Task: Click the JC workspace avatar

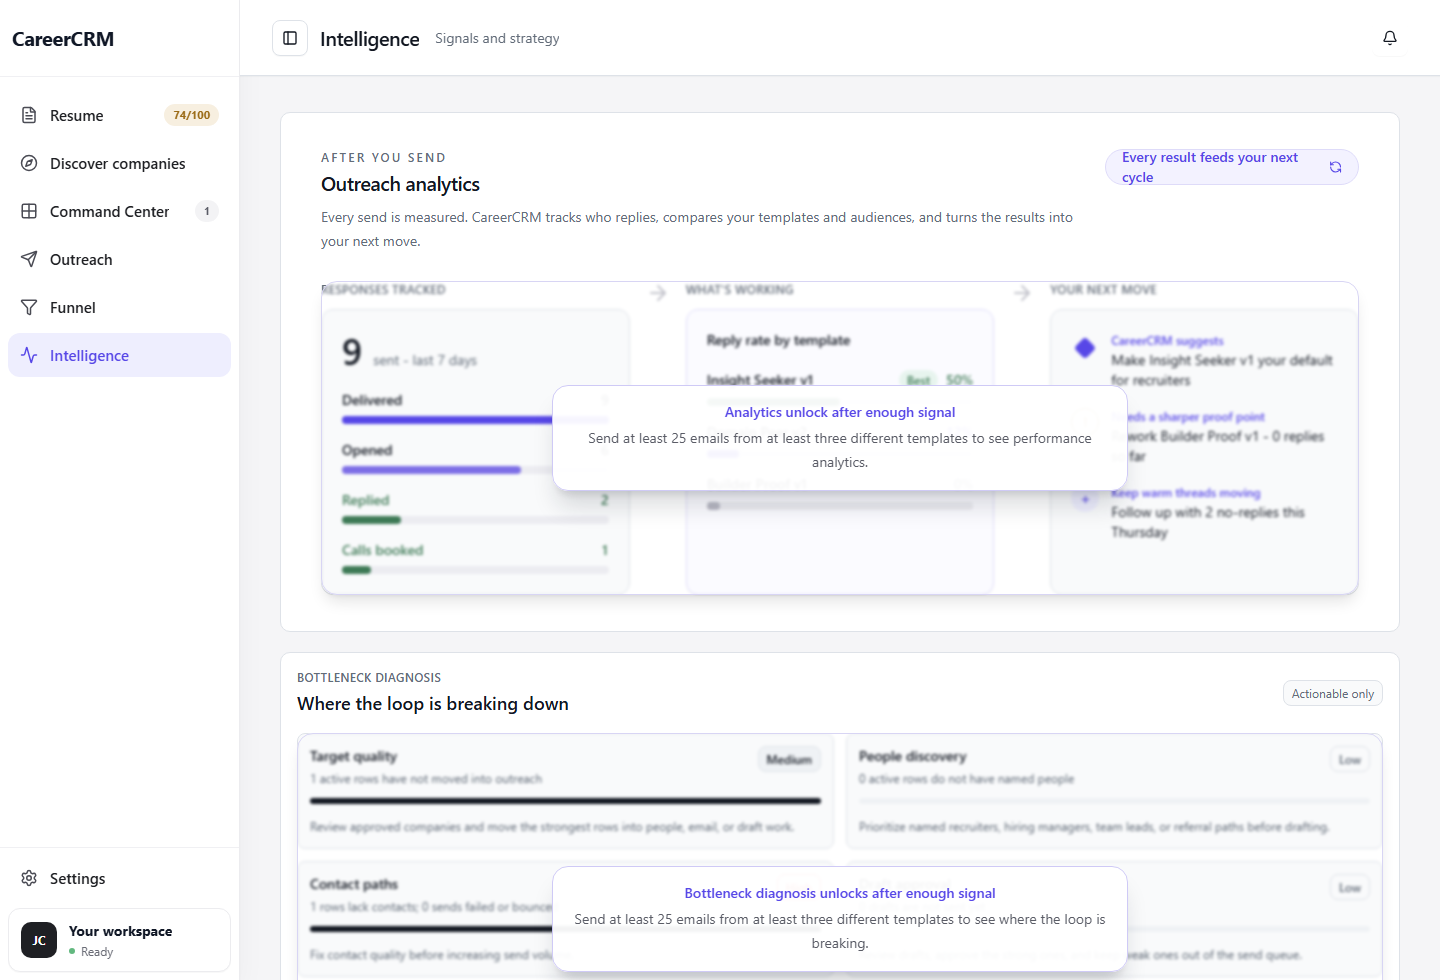Action: pyautogui.click(x=39, y=940)
